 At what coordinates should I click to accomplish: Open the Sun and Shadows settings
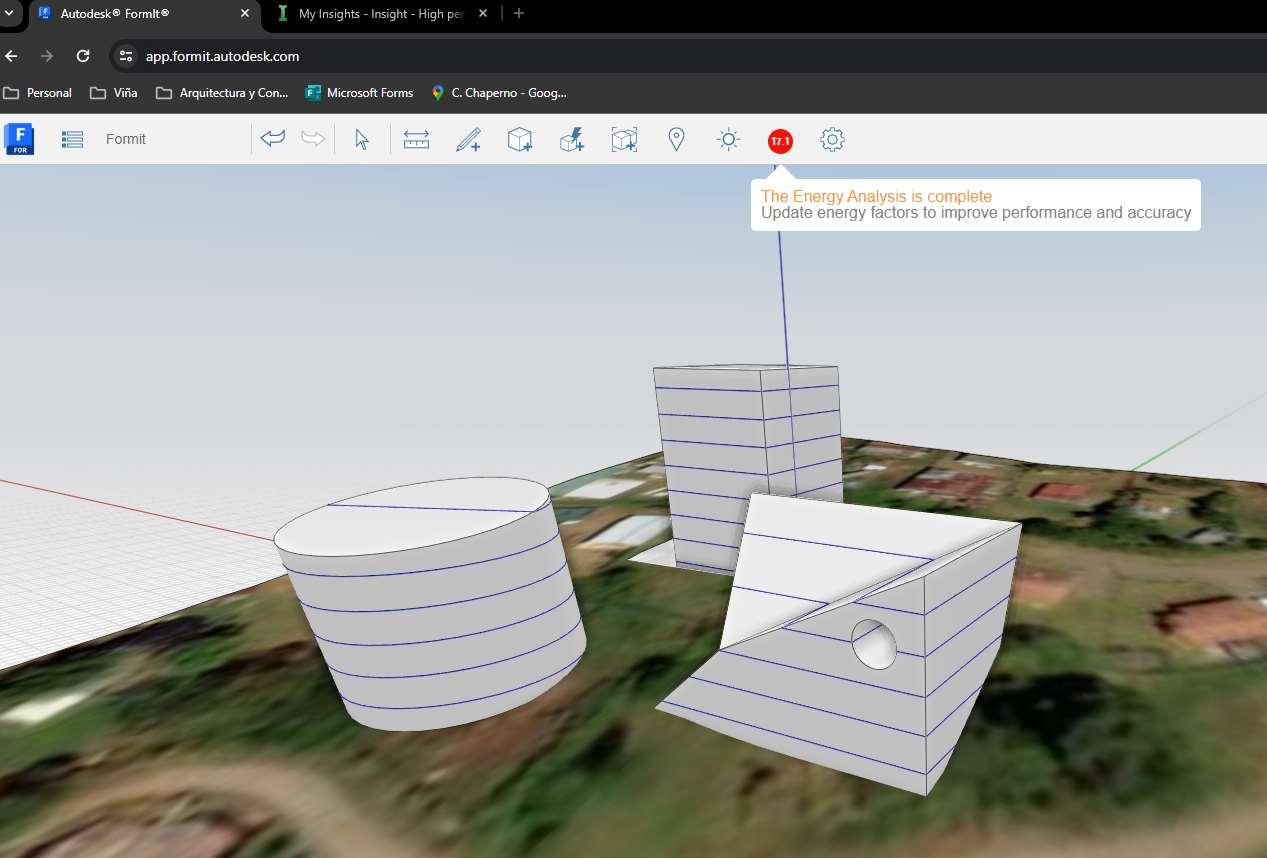[x=728, y=140]
